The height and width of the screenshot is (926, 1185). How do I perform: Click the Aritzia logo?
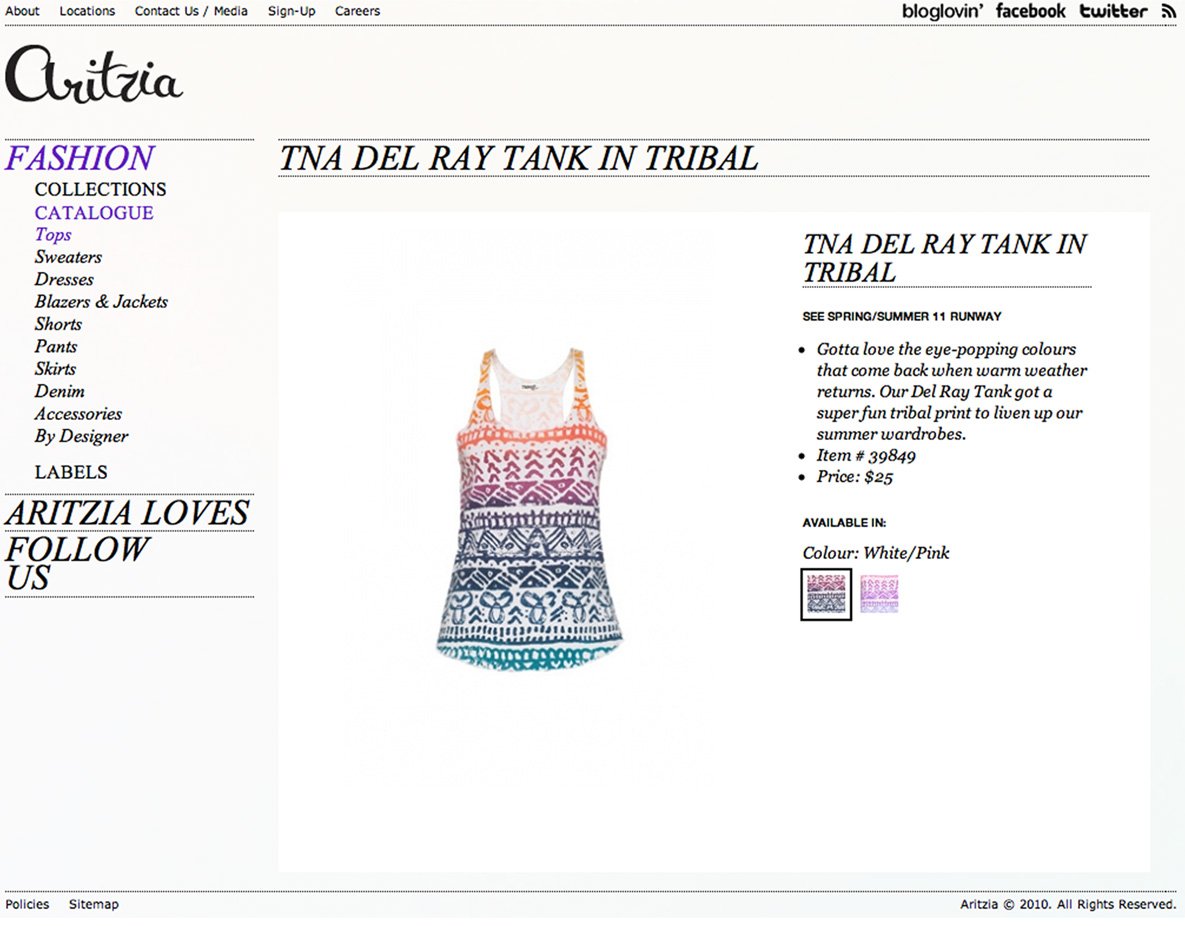[94, 74]
